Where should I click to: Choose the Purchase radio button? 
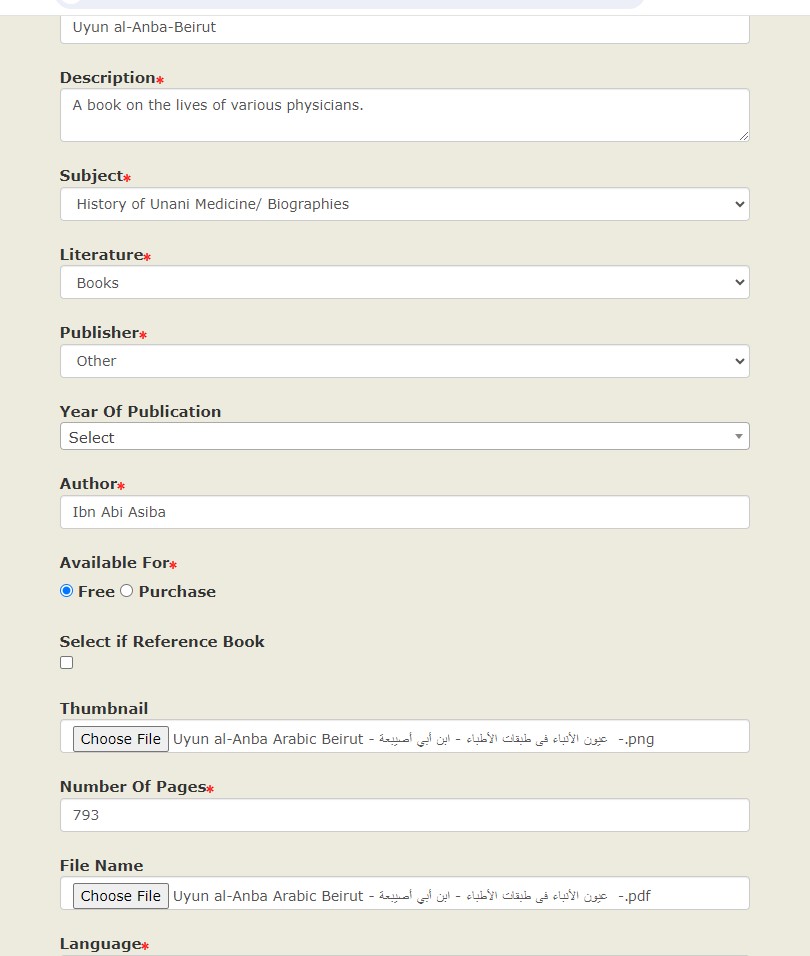[x=127, y=591]
